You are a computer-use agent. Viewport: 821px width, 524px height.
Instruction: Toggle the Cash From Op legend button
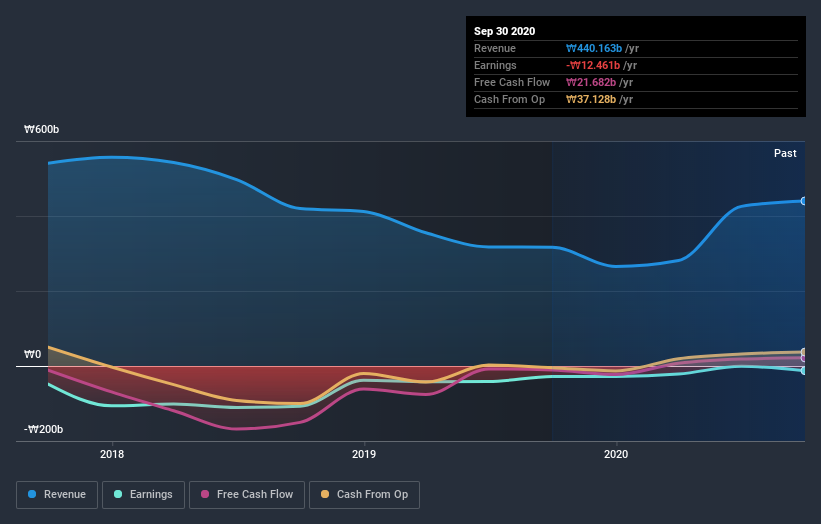pos(364,495)
